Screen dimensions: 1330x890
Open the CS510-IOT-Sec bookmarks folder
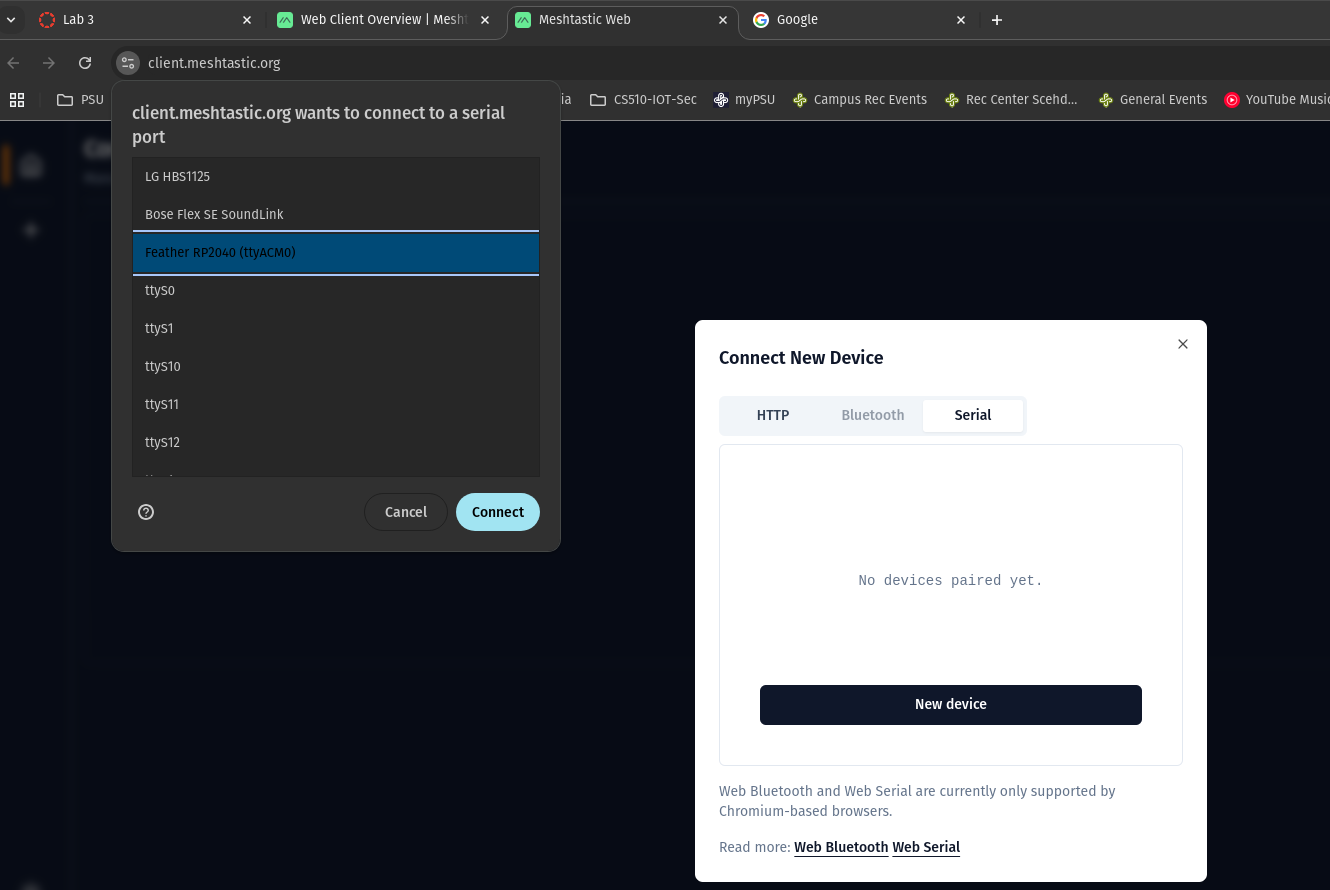point(643,100)
